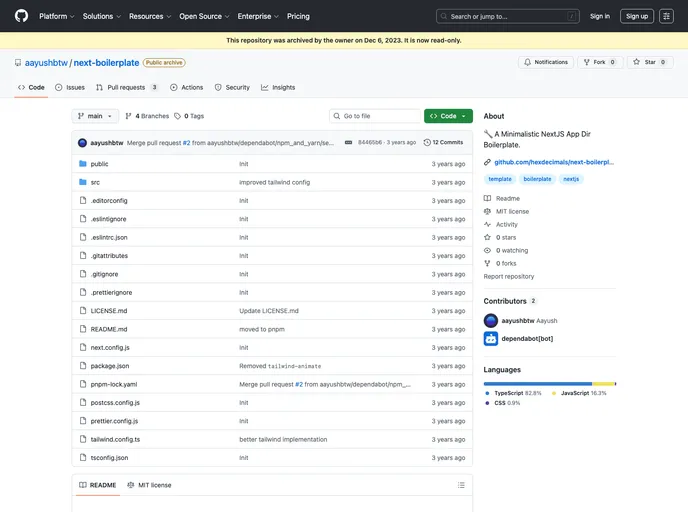Open the tailwind.config.ts file
This screenshot has height=512, width=688.
pyautogui.click(x=115, y=439)
